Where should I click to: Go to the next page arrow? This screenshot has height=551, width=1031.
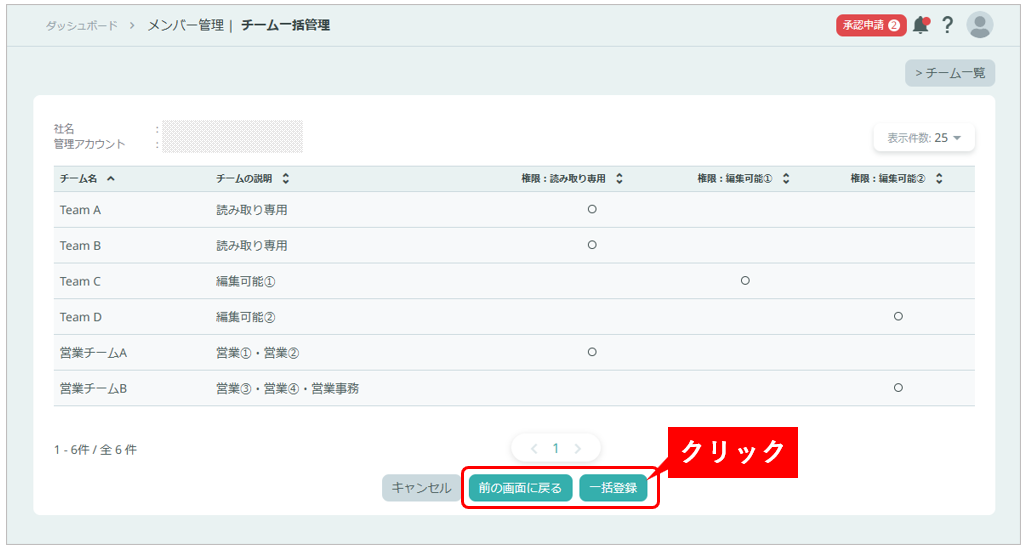(578, 449)
